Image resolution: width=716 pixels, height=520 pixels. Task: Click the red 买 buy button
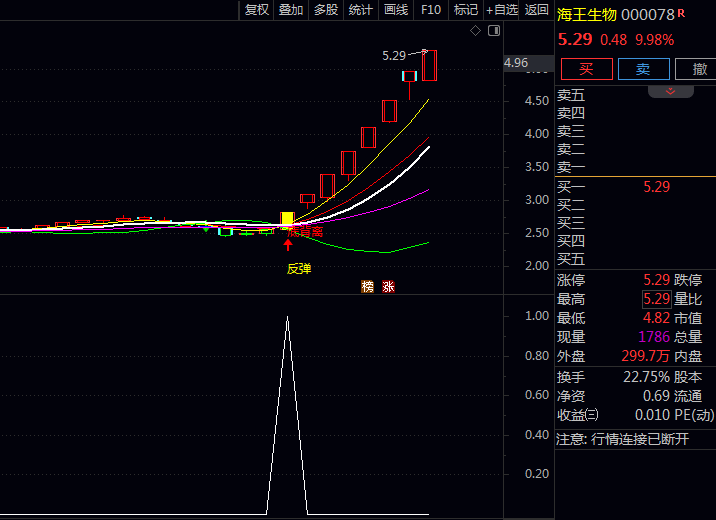586,69
